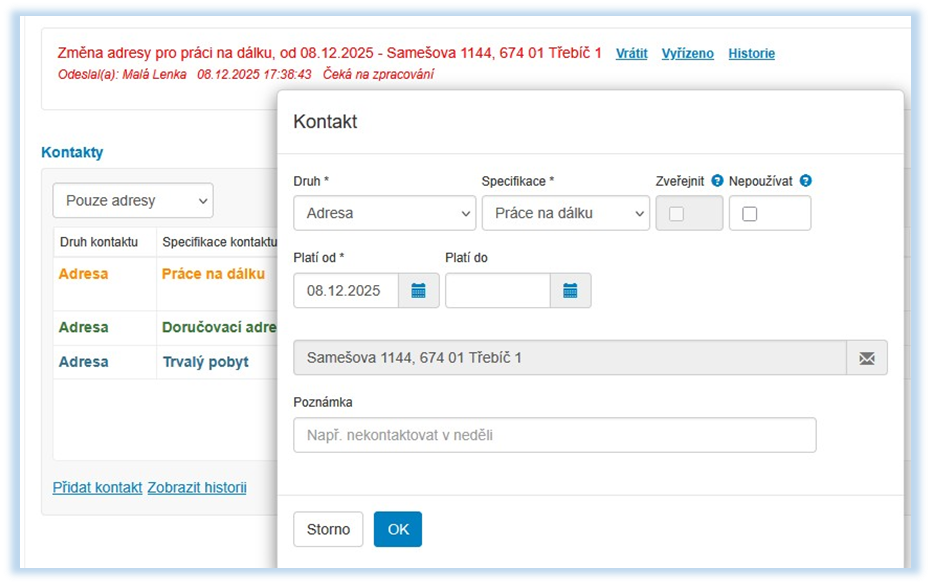Select the Trvalý pobyt address row
The image size is (931, 584).
tap(205, 362)
